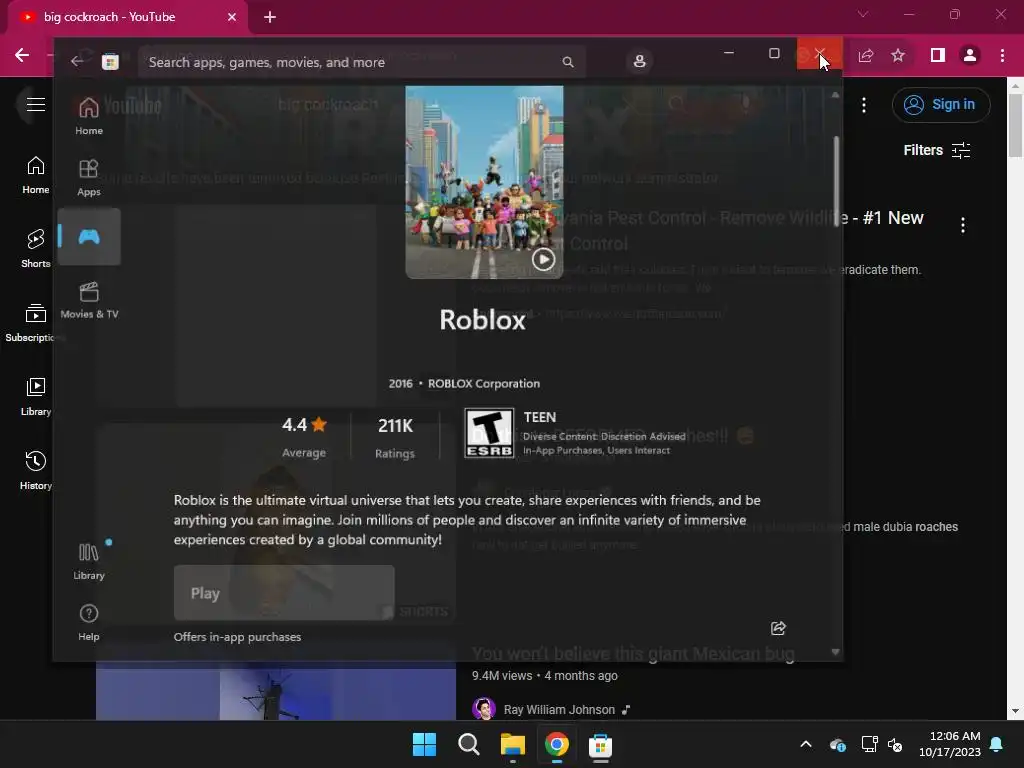This screenshot has height=768, width=1024.
Task: Click Chrome back navigation arrow
Action: coord(22,56)
